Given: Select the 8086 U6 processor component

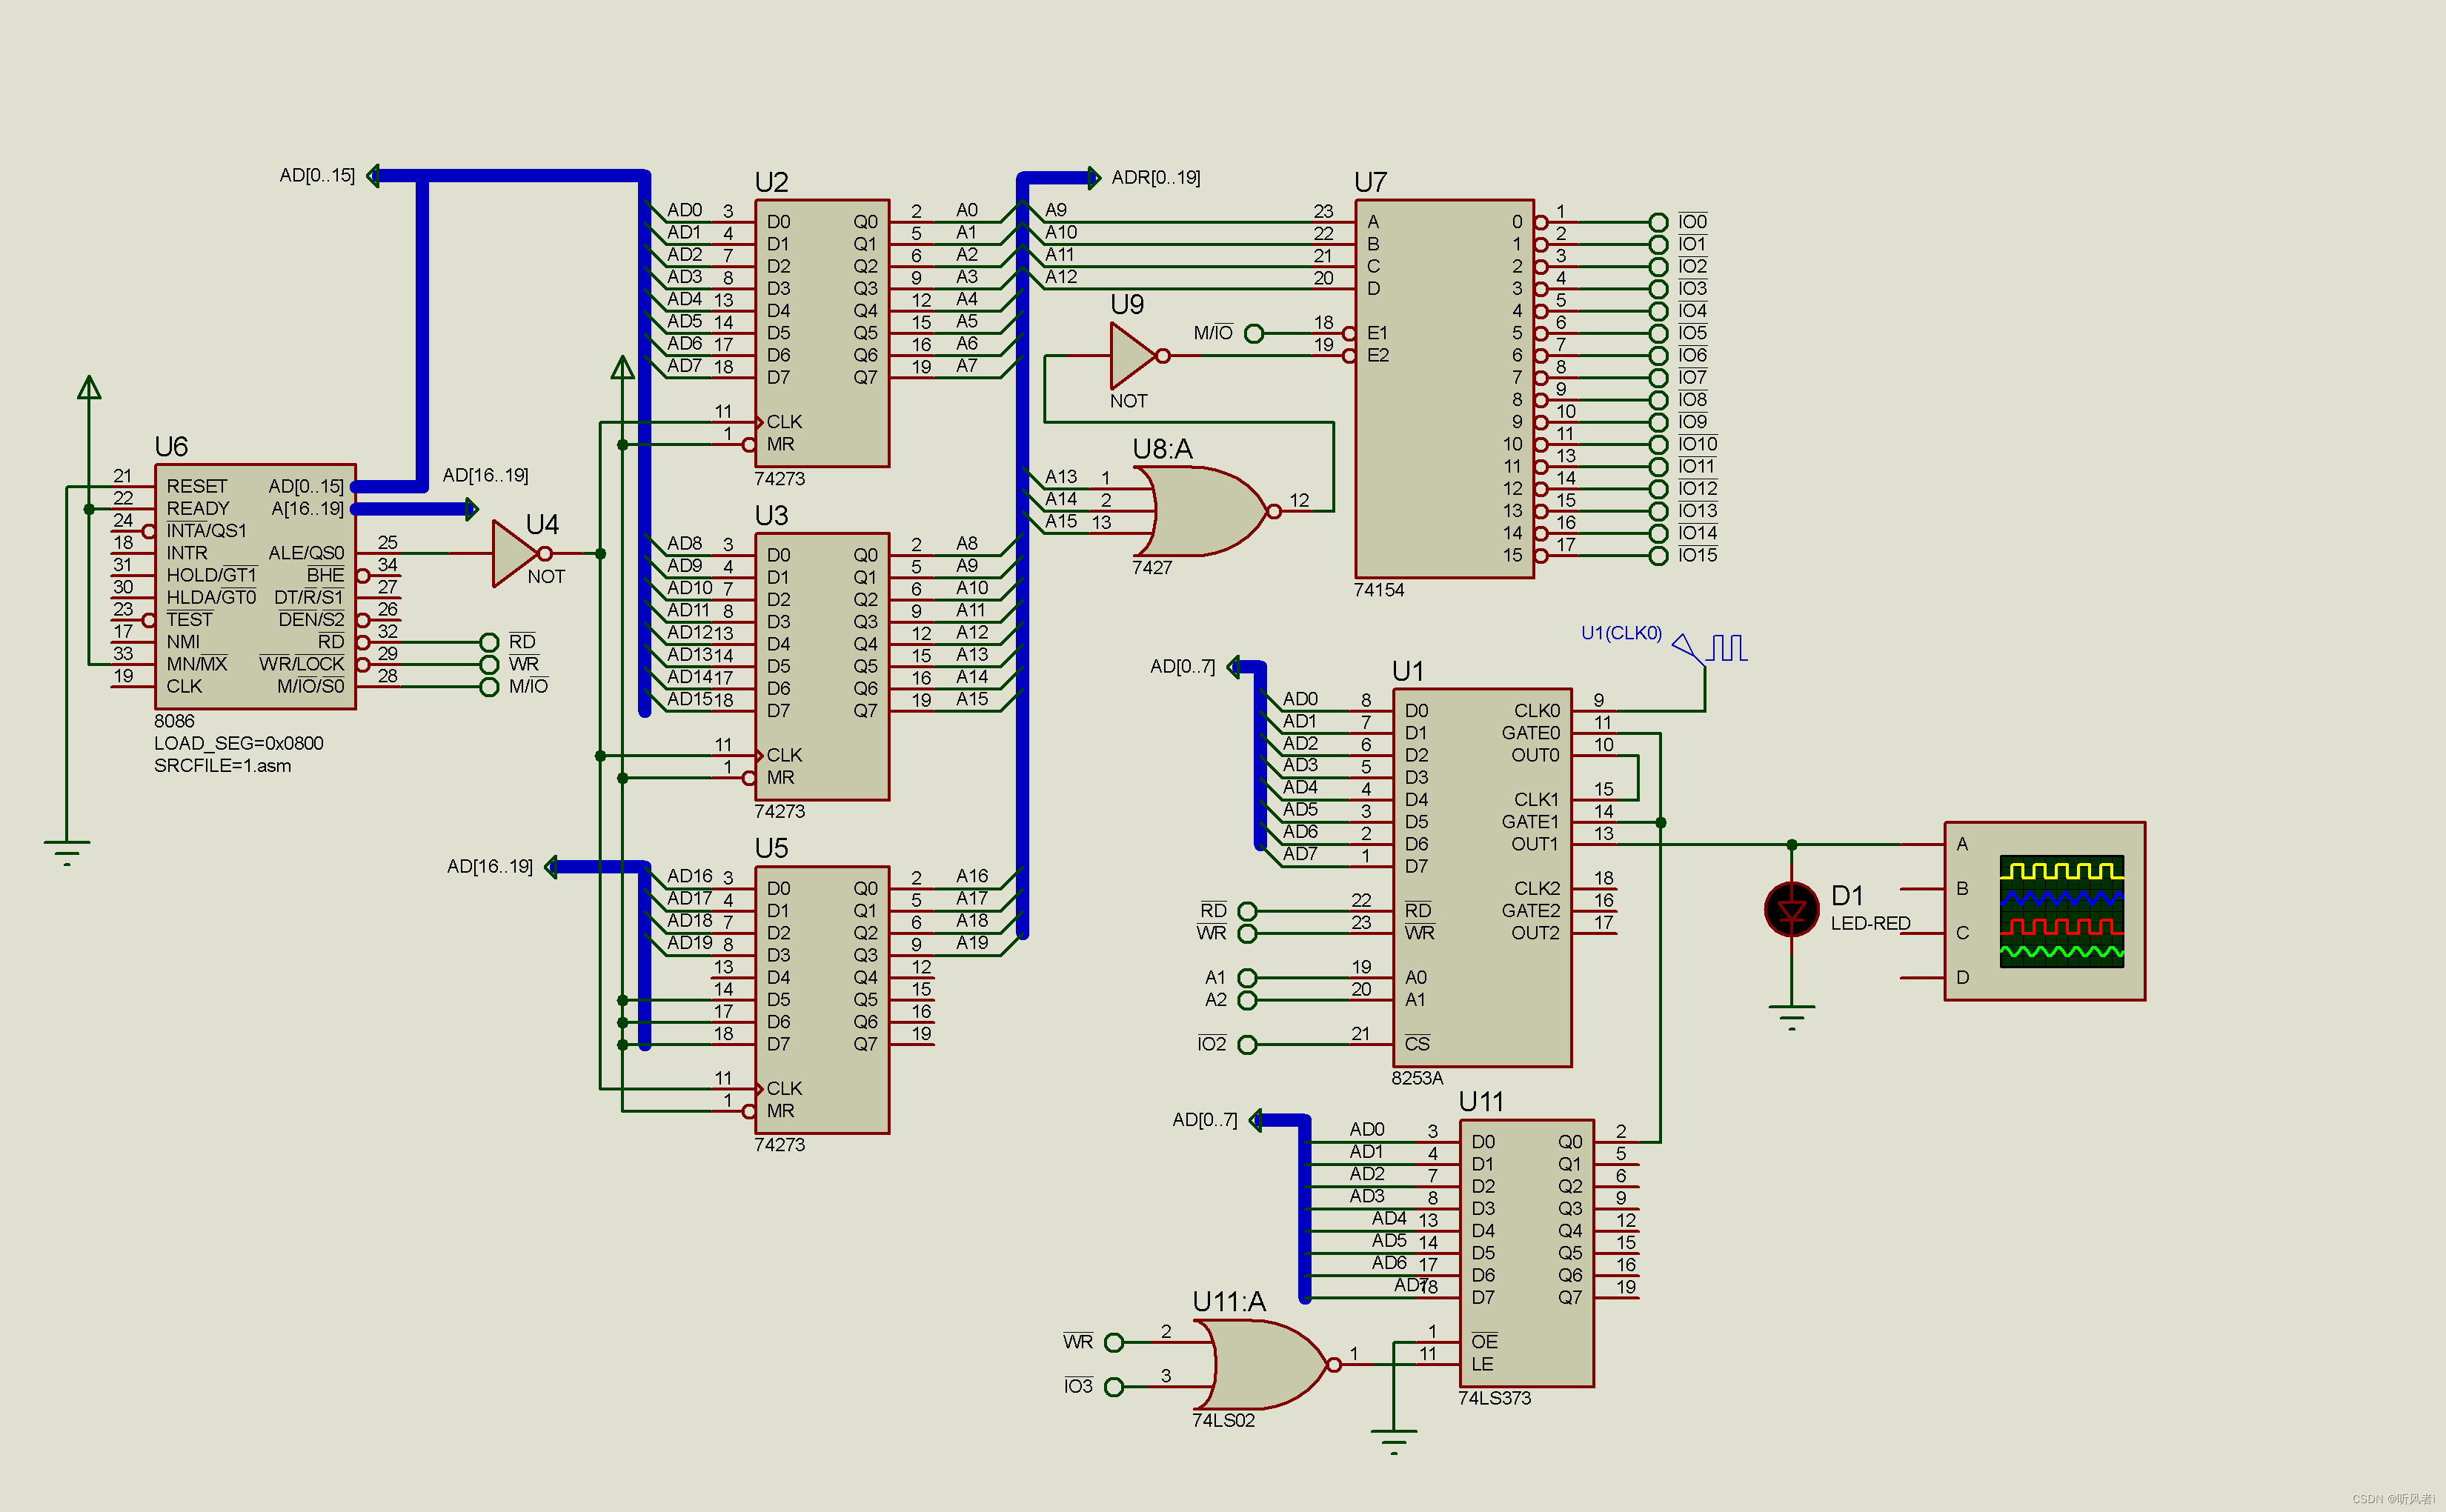Looking at the screenshot, I should point(255,587).
